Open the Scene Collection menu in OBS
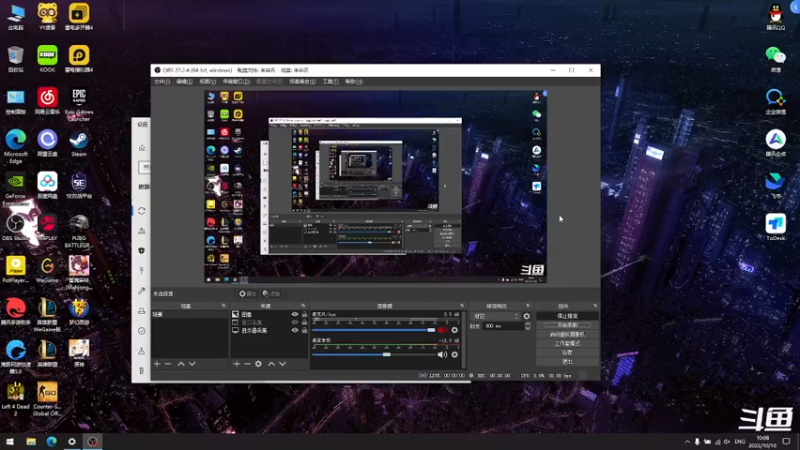The width and height of the screenshot is (800, 450). pos(303,82)
